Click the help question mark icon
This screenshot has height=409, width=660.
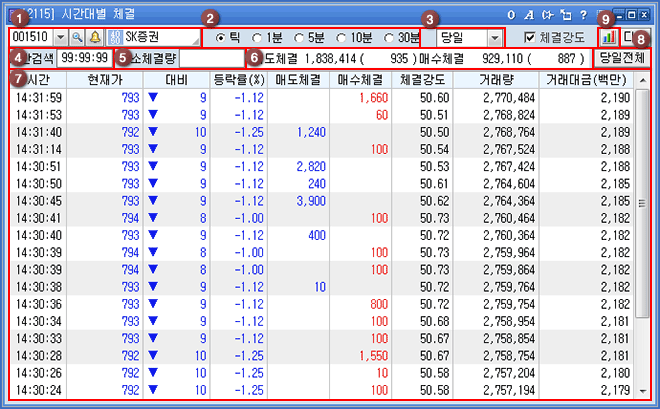click(582, 15)
